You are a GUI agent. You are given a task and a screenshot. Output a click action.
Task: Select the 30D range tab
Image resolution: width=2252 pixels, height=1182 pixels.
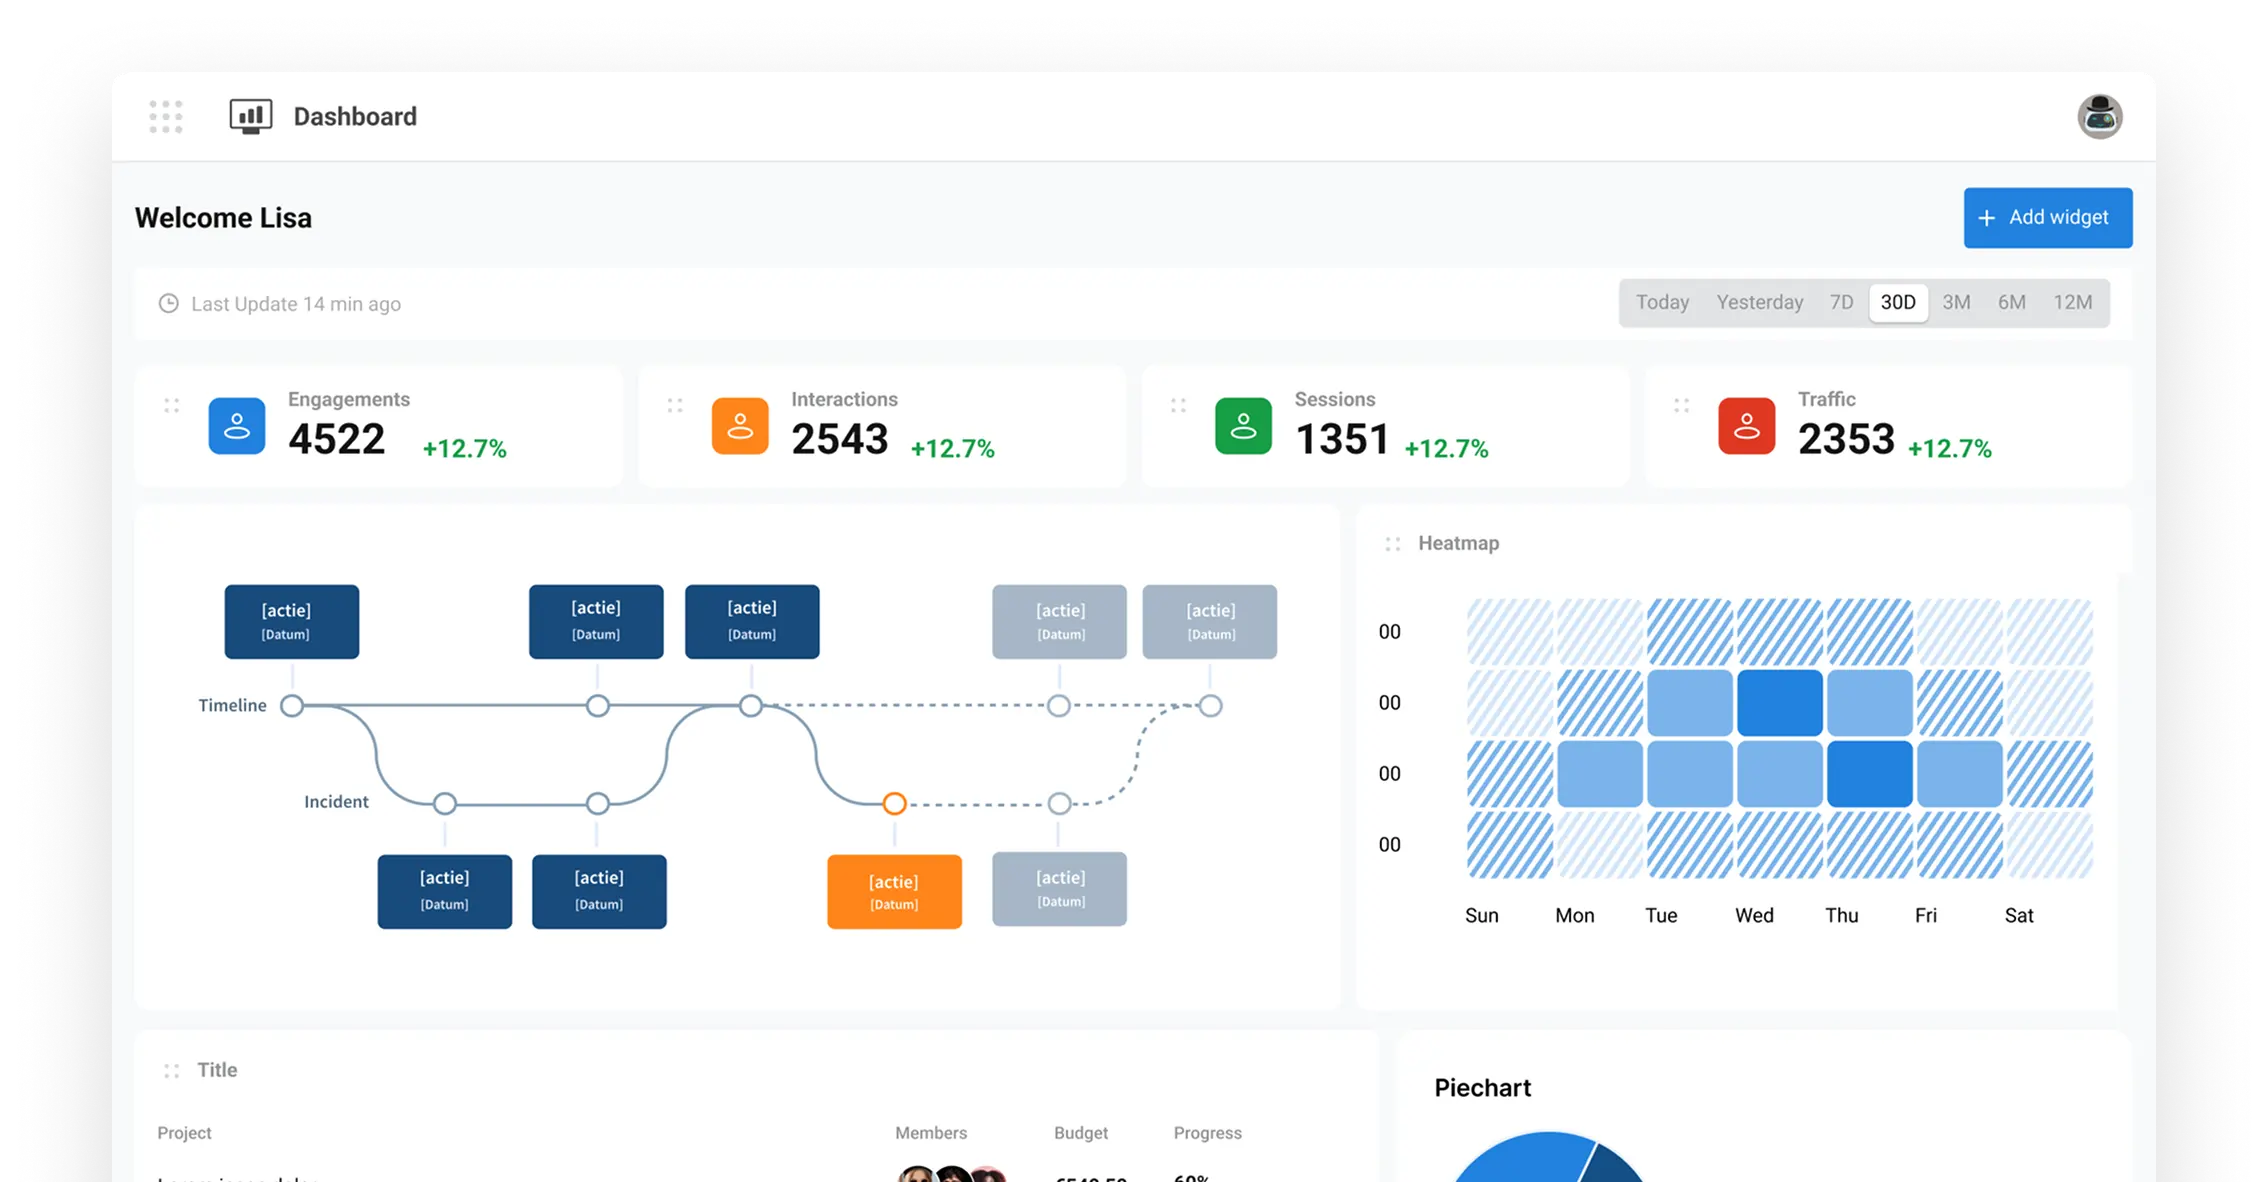coord(1898,303)
